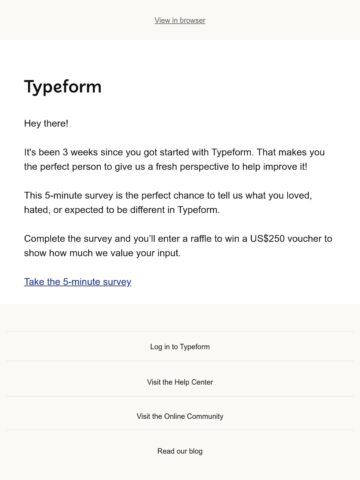
Task: Open the View in browser link
Action: coord(180,20)
